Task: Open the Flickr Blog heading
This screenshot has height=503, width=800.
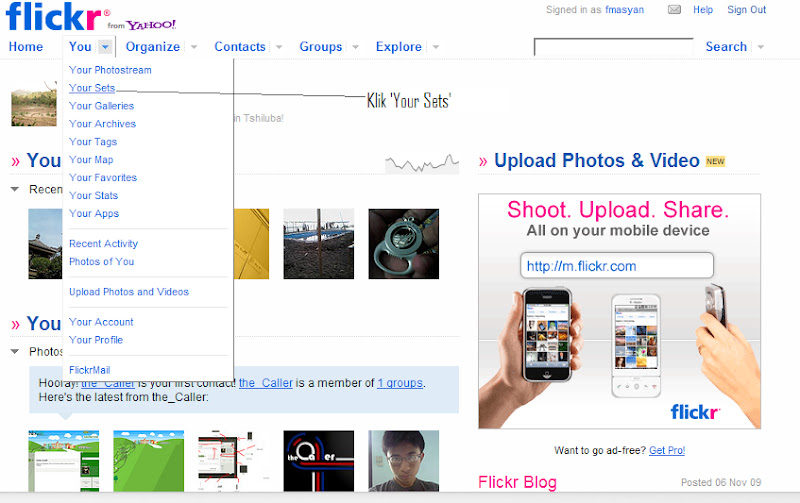Action: pos(517,482)
